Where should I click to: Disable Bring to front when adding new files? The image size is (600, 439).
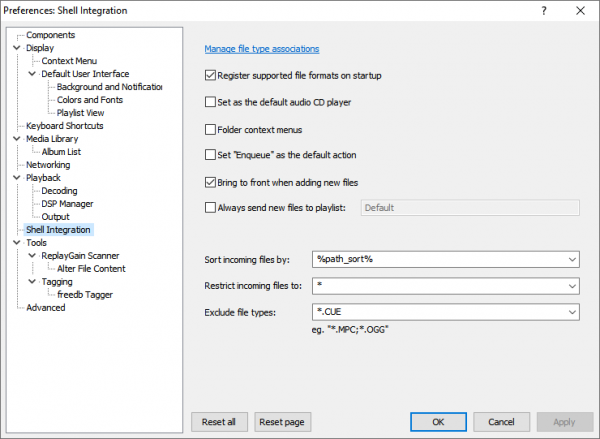click(210, 182)
